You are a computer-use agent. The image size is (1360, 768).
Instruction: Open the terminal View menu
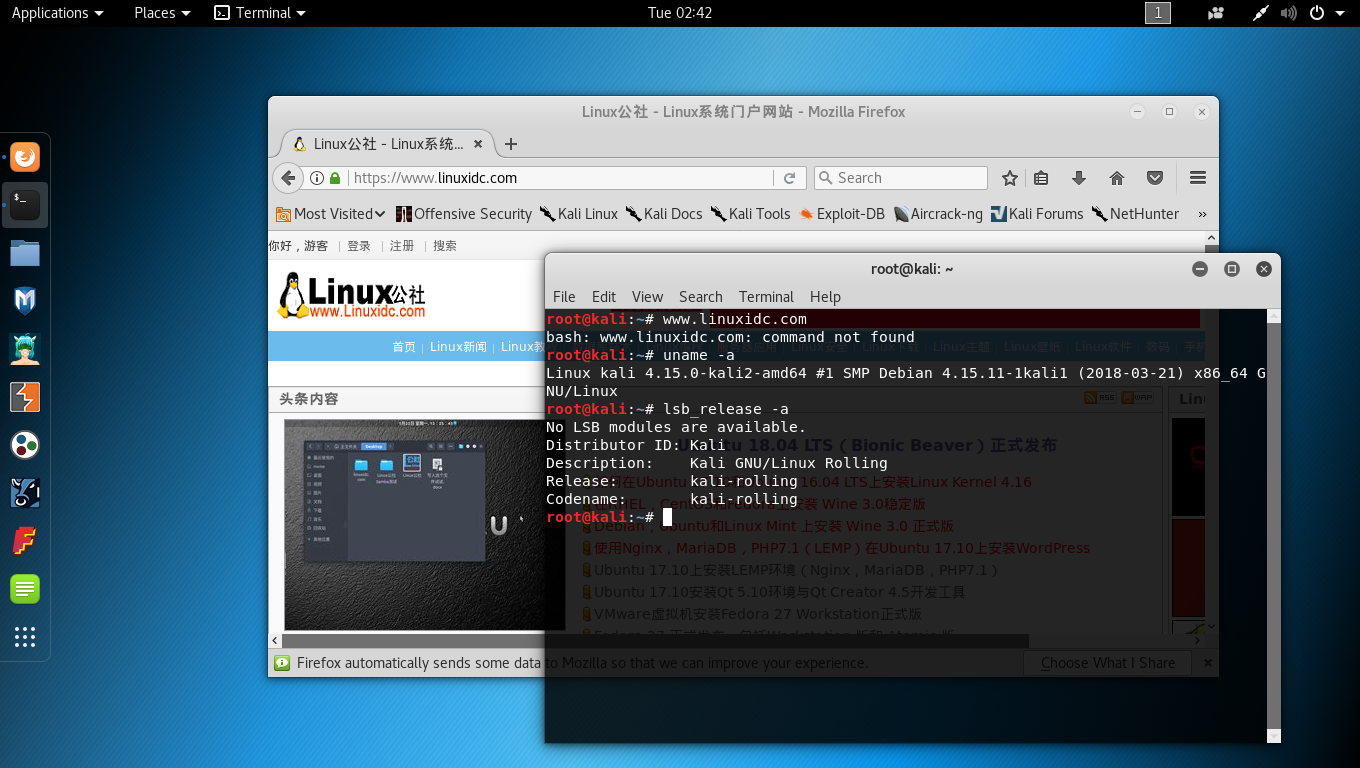(x=647, y=297)
